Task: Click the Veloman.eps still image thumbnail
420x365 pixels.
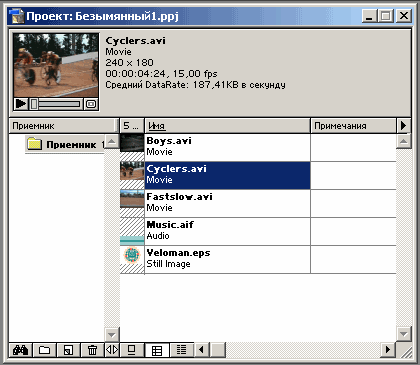Action: point(132,259)
